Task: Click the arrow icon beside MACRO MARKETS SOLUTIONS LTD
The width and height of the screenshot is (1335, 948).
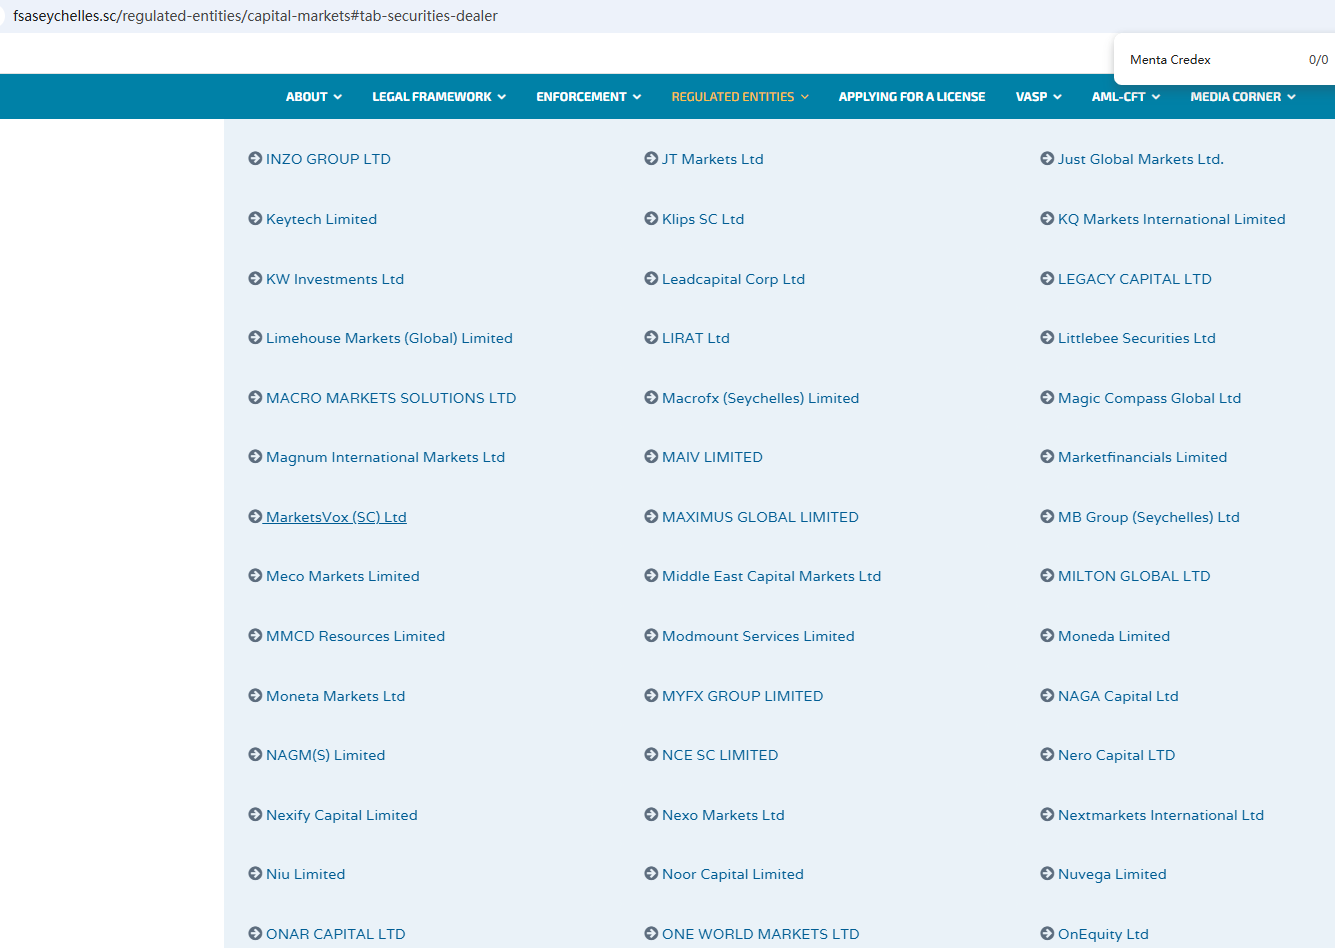Action: point(255,397)
